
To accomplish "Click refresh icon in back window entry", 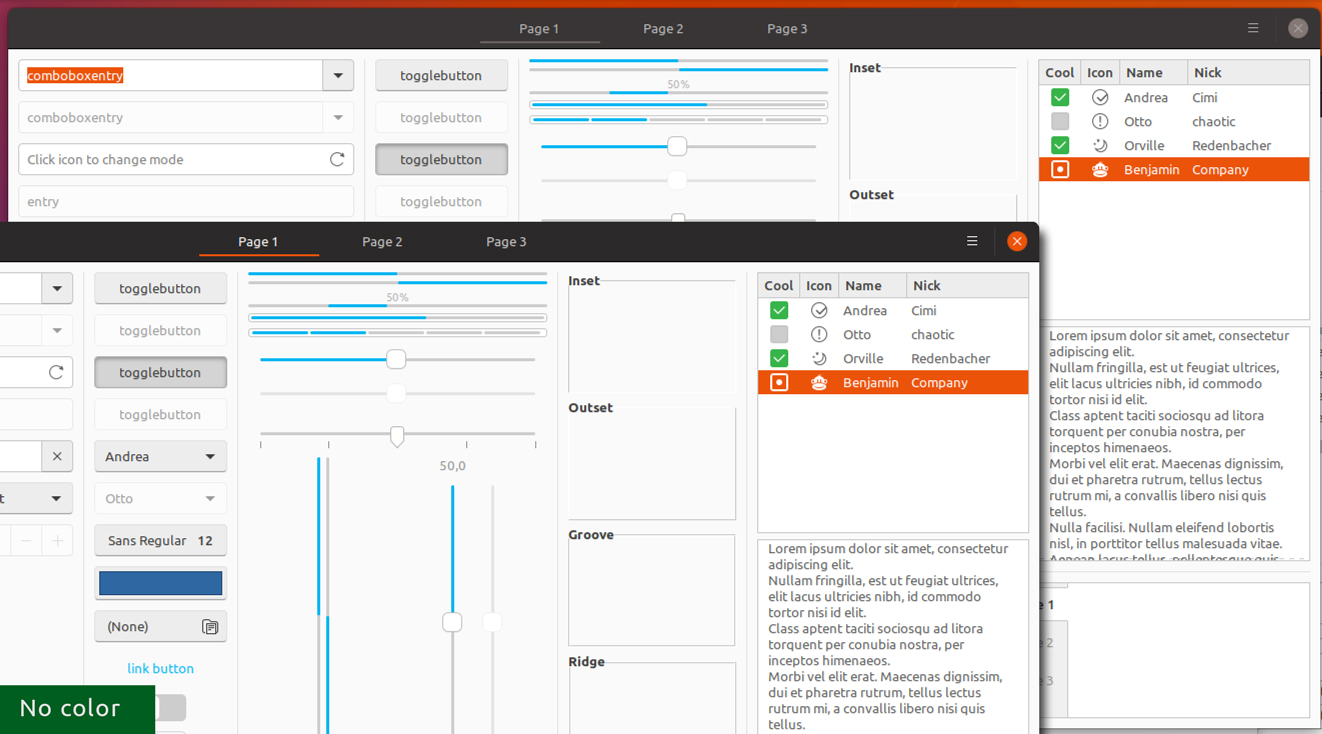I will coord(337,159).
